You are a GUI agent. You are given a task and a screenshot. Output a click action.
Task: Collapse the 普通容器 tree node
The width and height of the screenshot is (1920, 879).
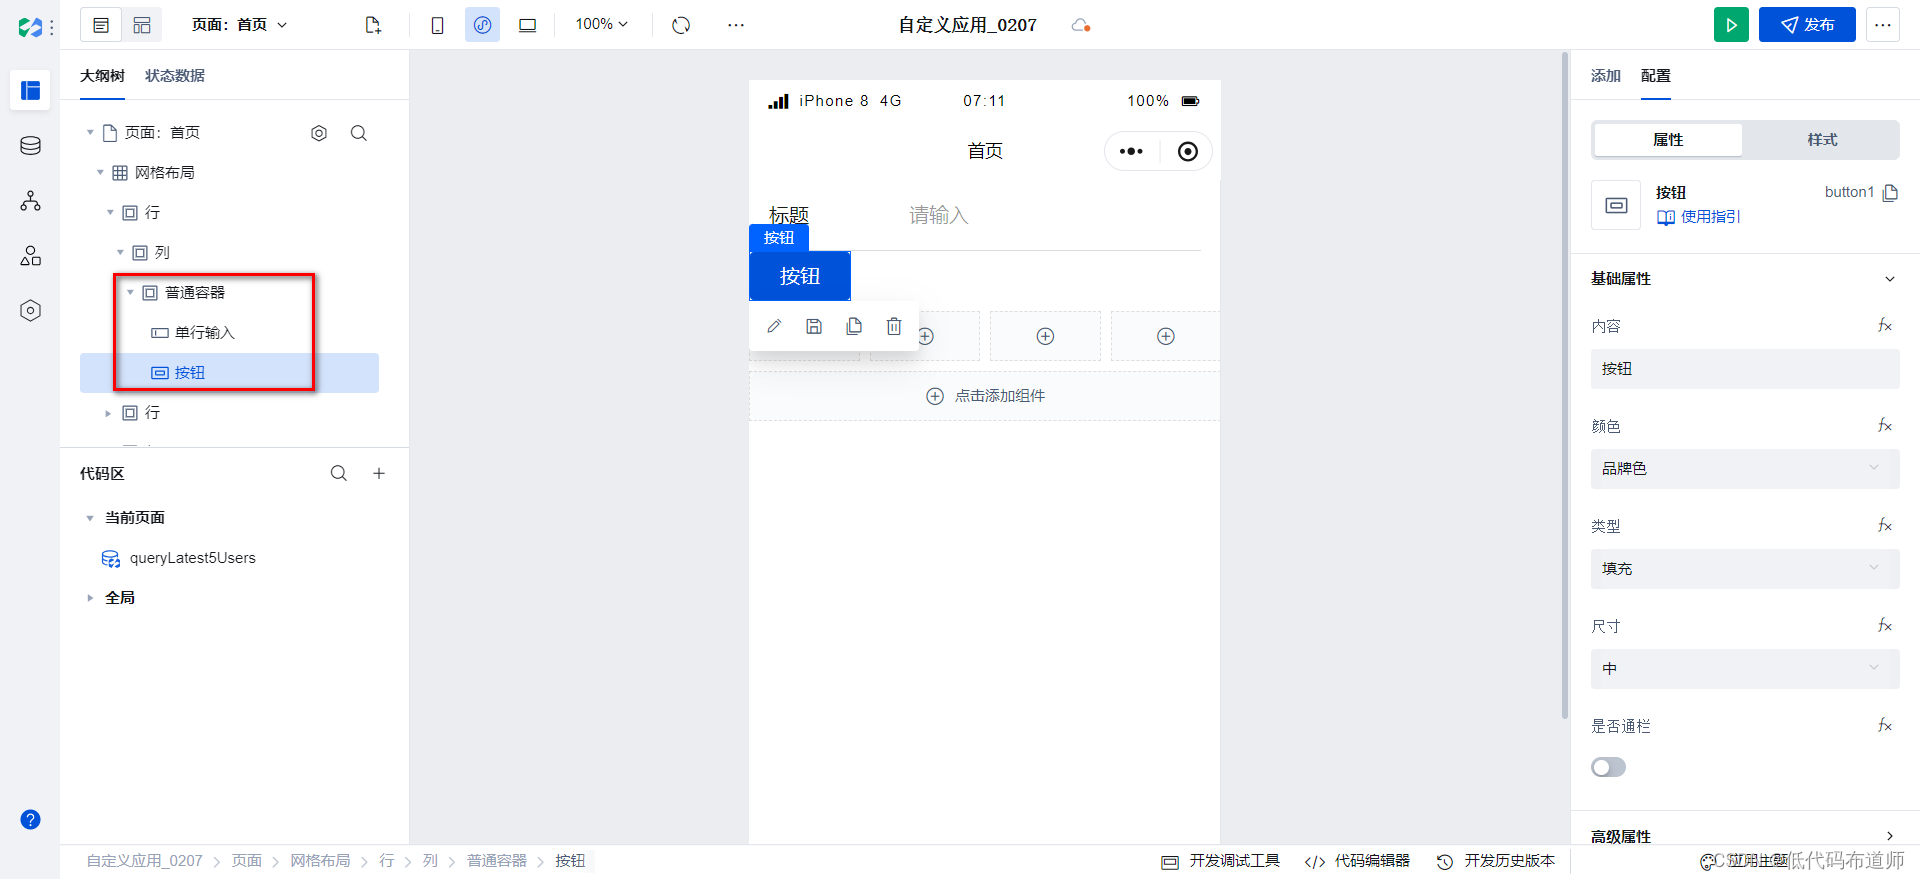click(130, 293)
